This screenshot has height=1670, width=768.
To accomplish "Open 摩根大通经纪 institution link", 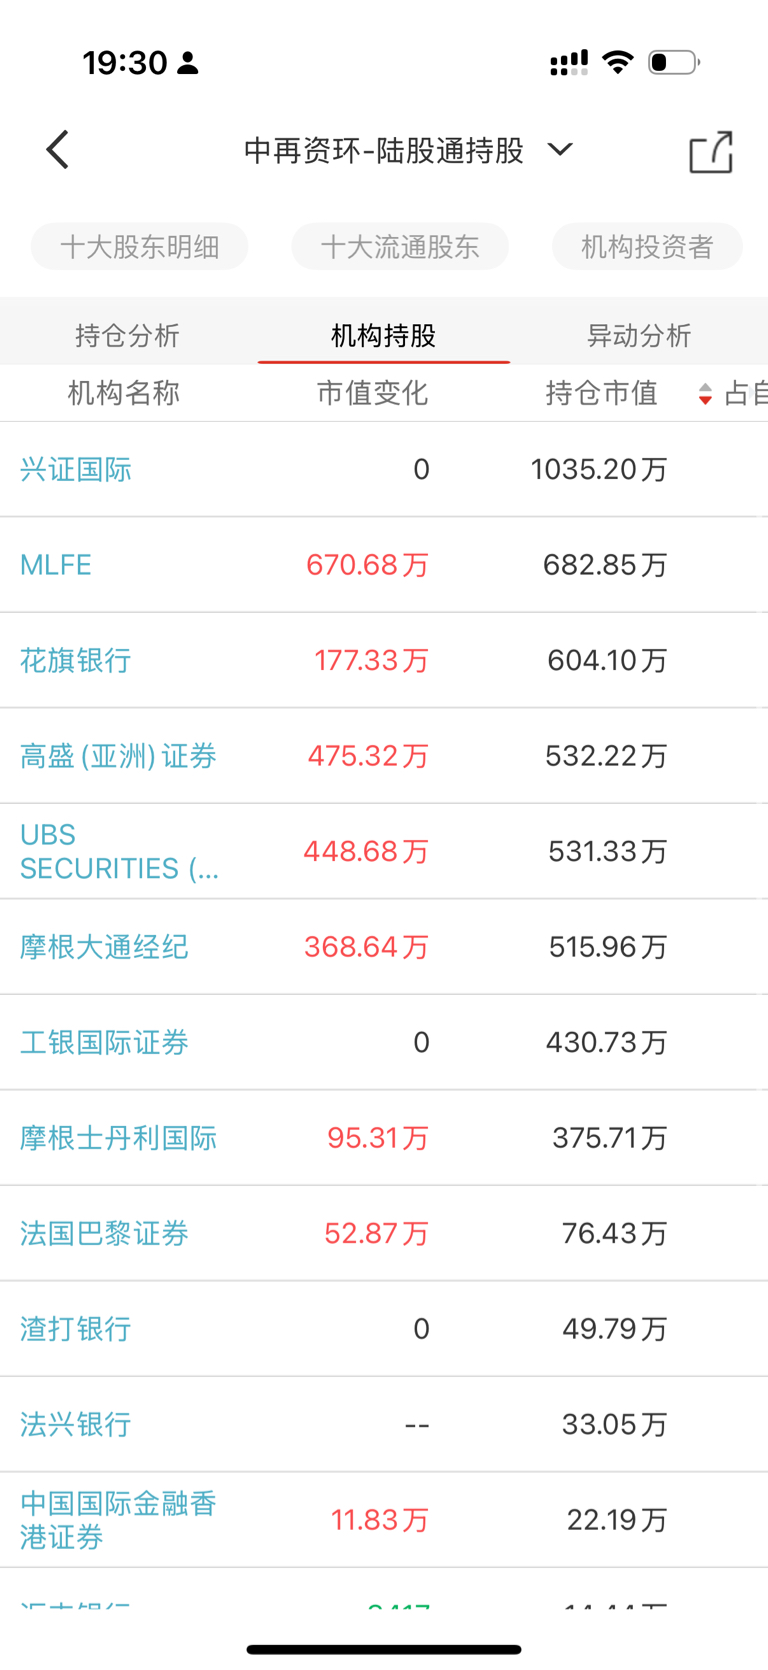I will tap(104, 947).
